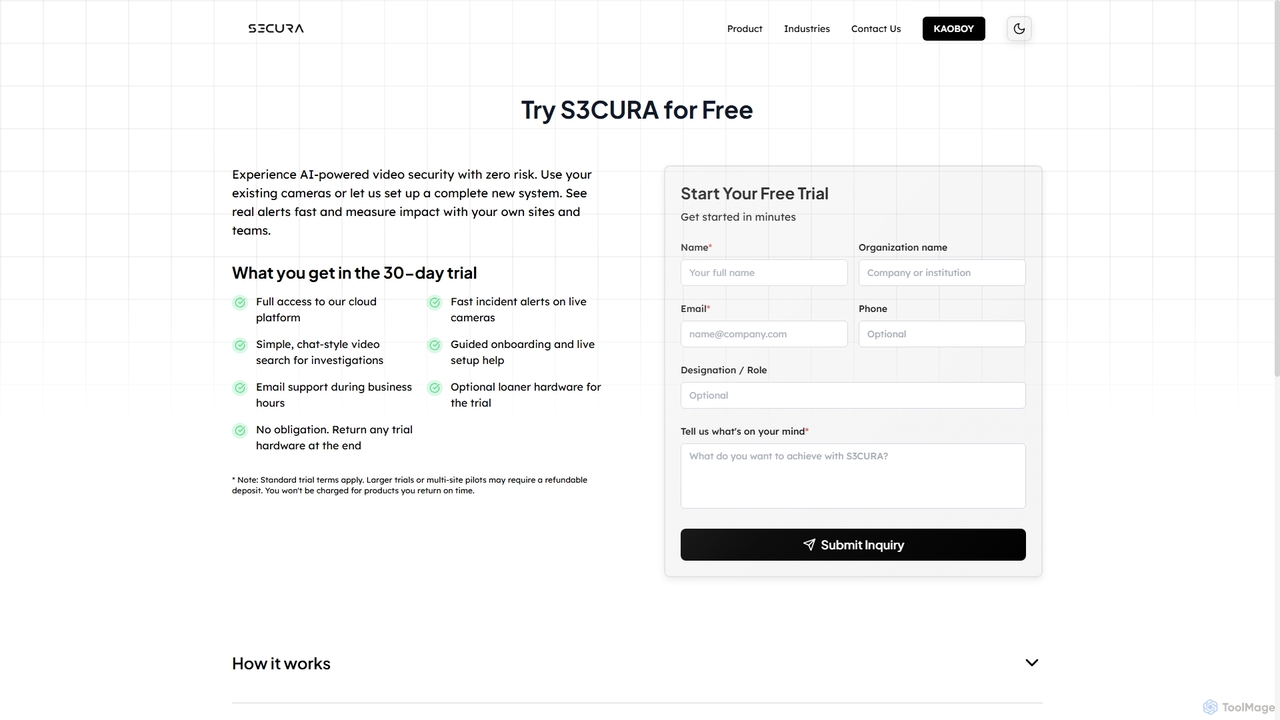
Task: Click the Organization name input field
Action: point(942,273)
